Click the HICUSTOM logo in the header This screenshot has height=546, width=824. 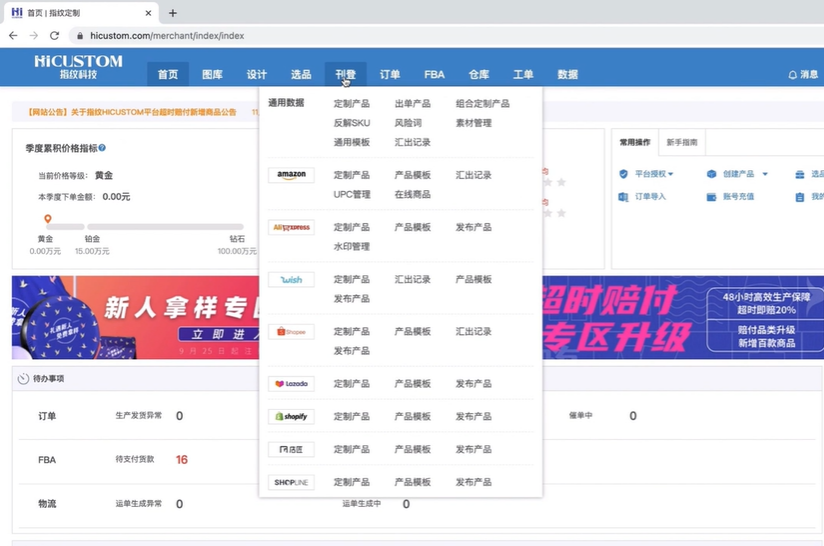coord(78,67)
